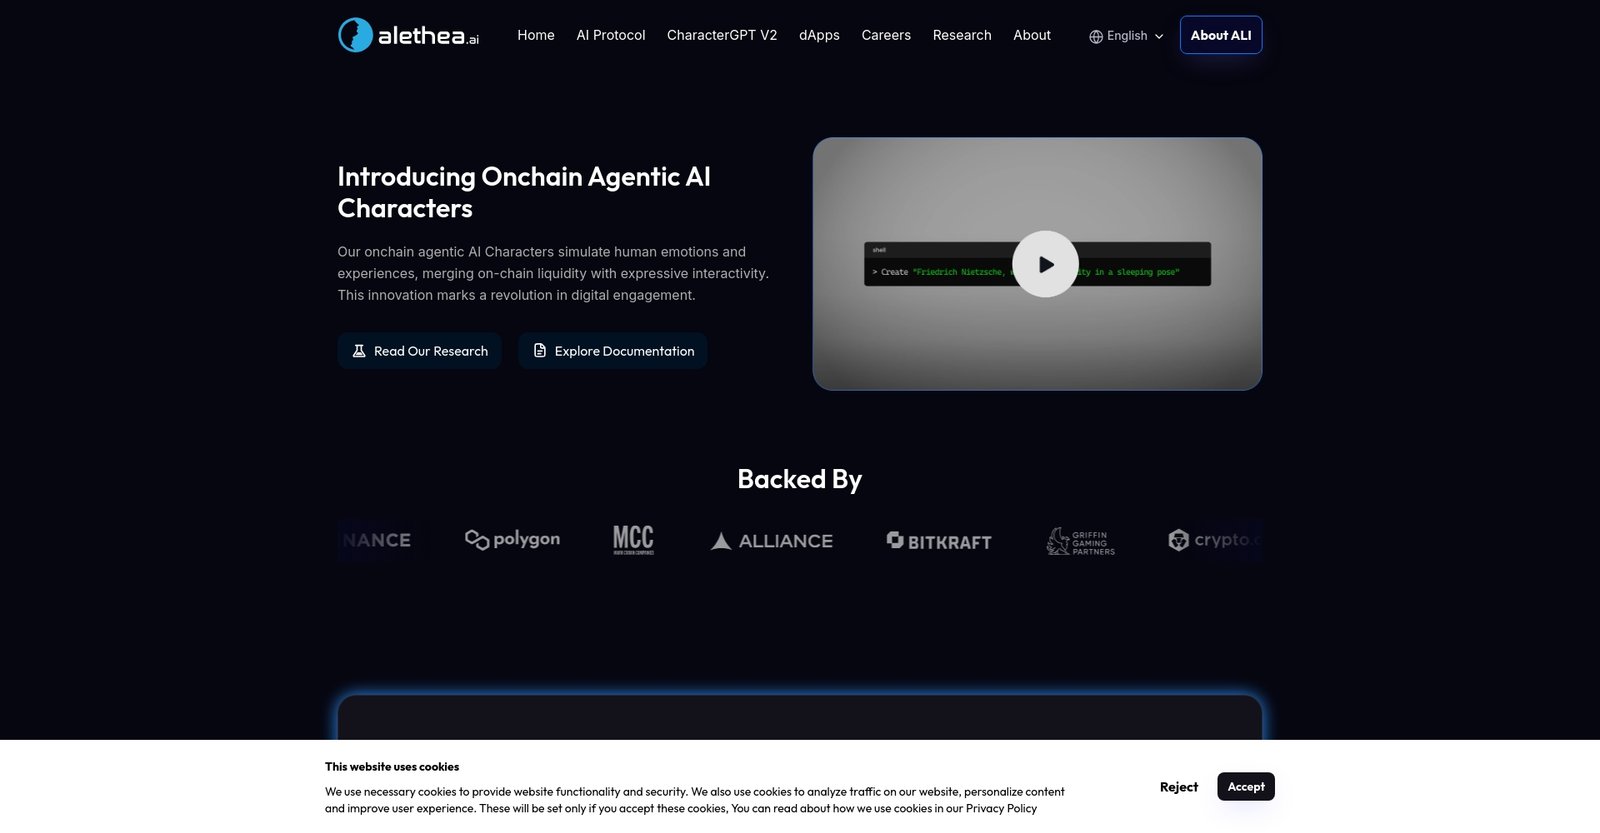Image resolution: width=1600 pixels, height=833 pixels.
Task: Open the Home nav item
Action: [x=535, y=35]
